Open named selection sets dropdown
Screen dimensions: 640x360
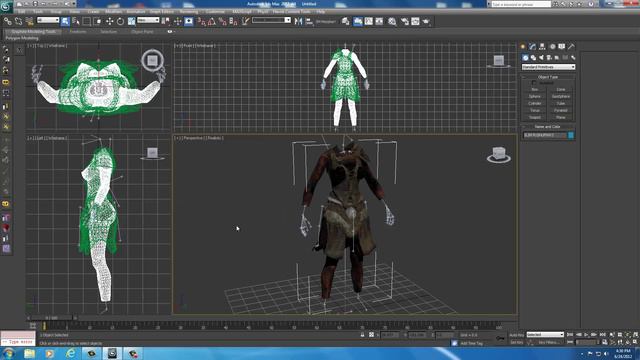(271, 20)
